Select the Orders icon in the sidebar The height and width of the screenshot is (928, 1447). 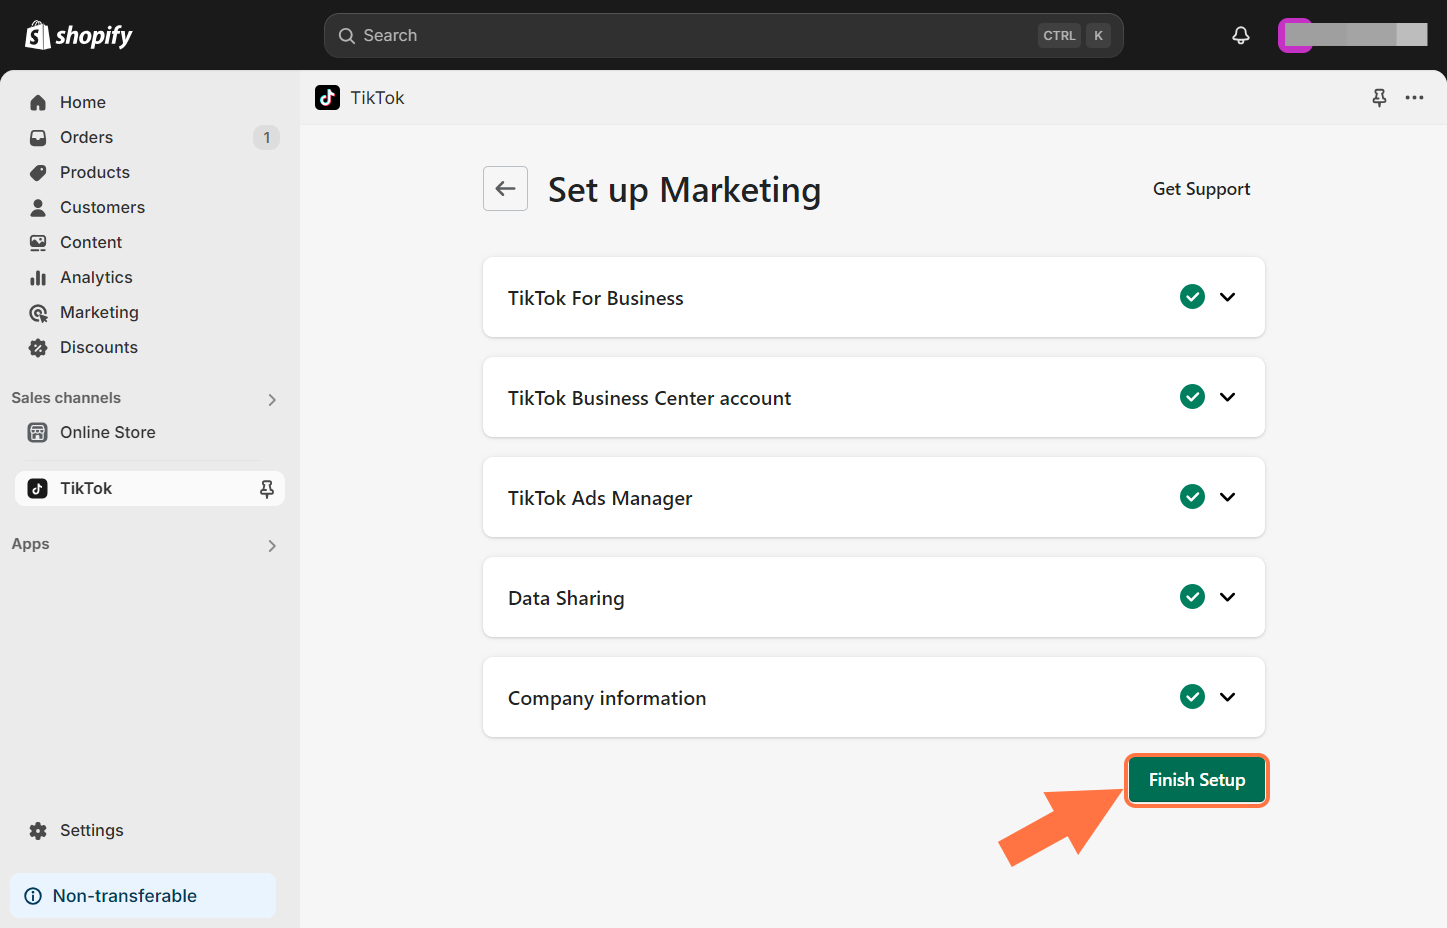[x=37, y=137]
